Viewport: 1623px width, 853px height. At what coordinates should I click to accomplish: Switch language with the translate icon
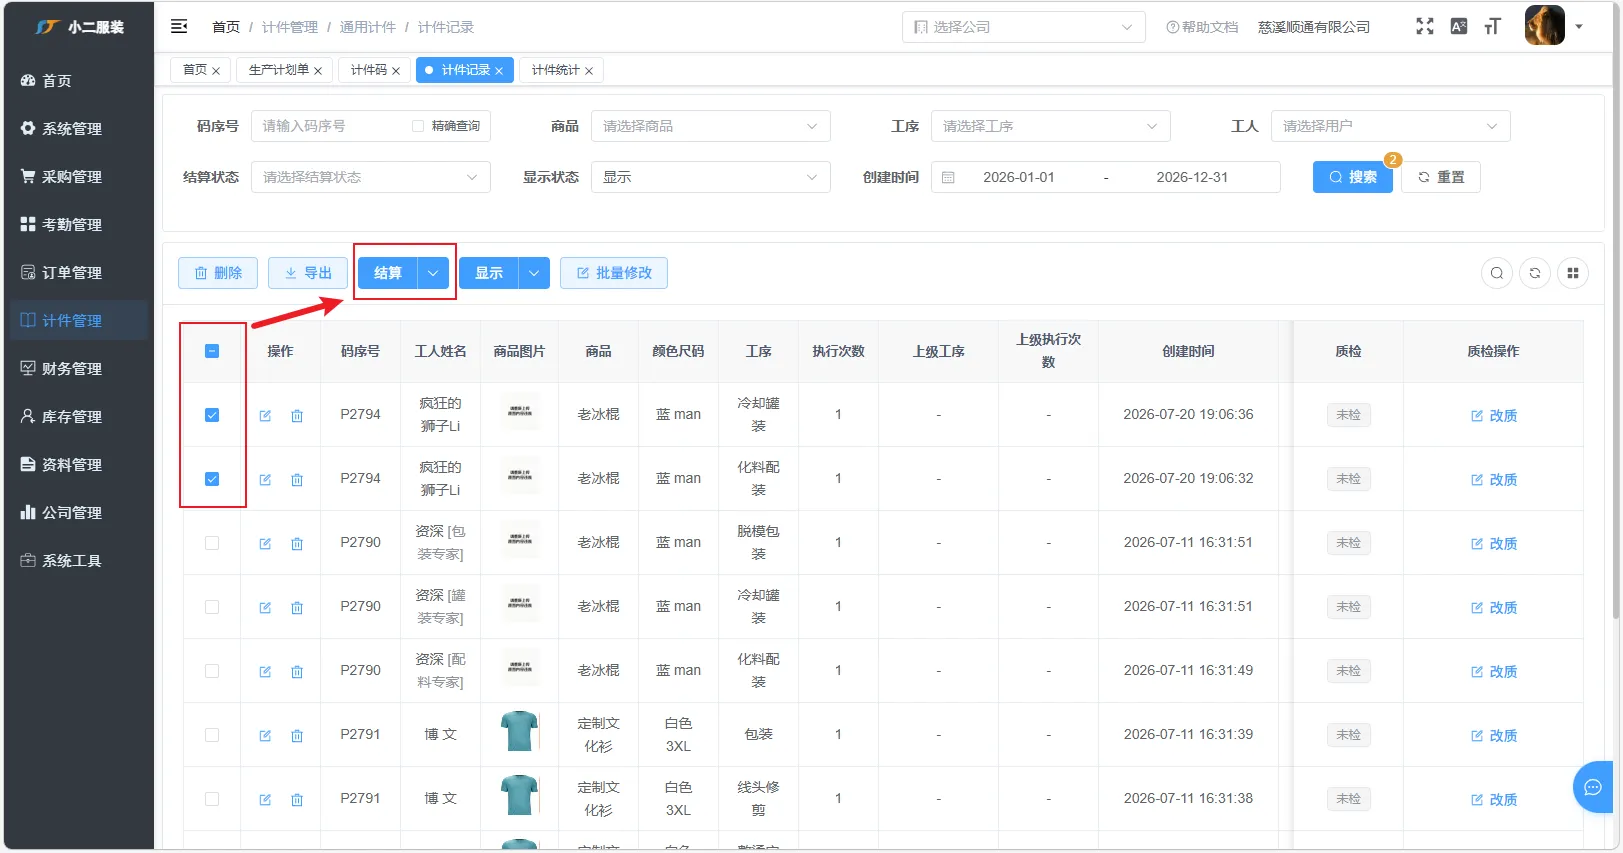1459,27
